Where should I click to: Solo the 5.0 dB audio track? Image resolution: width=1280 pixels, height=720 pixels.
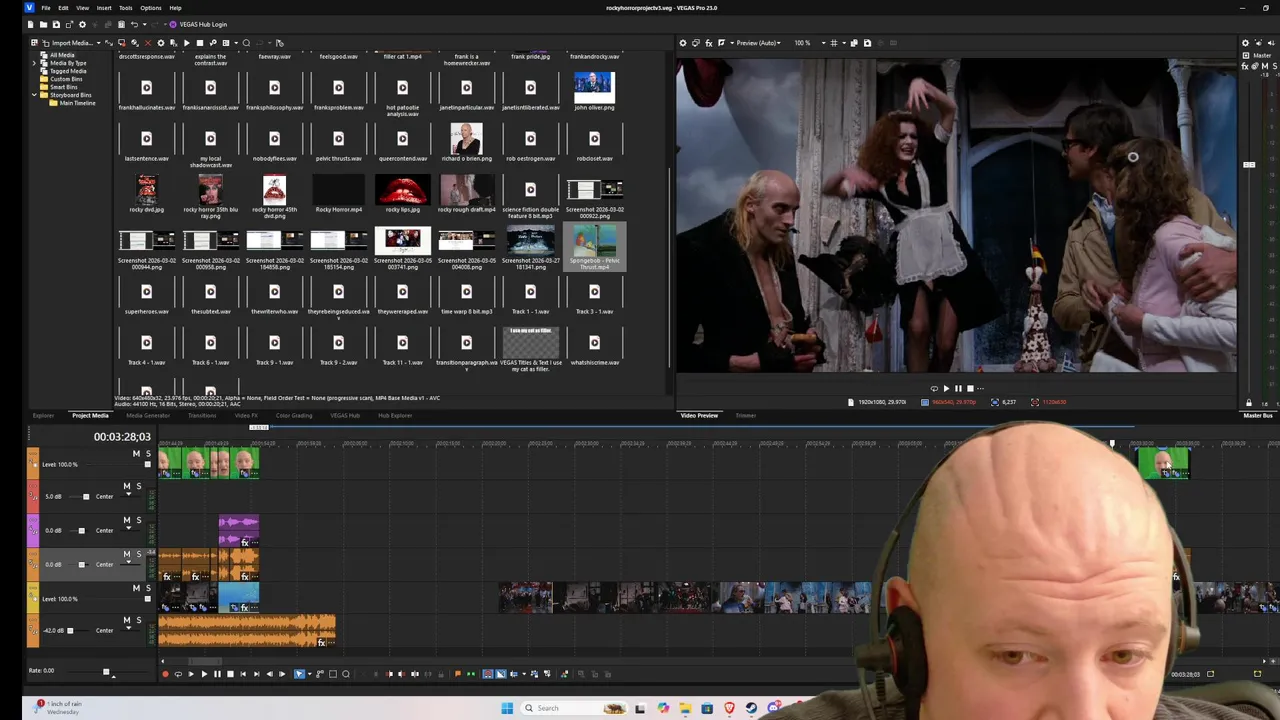point(139,487)
